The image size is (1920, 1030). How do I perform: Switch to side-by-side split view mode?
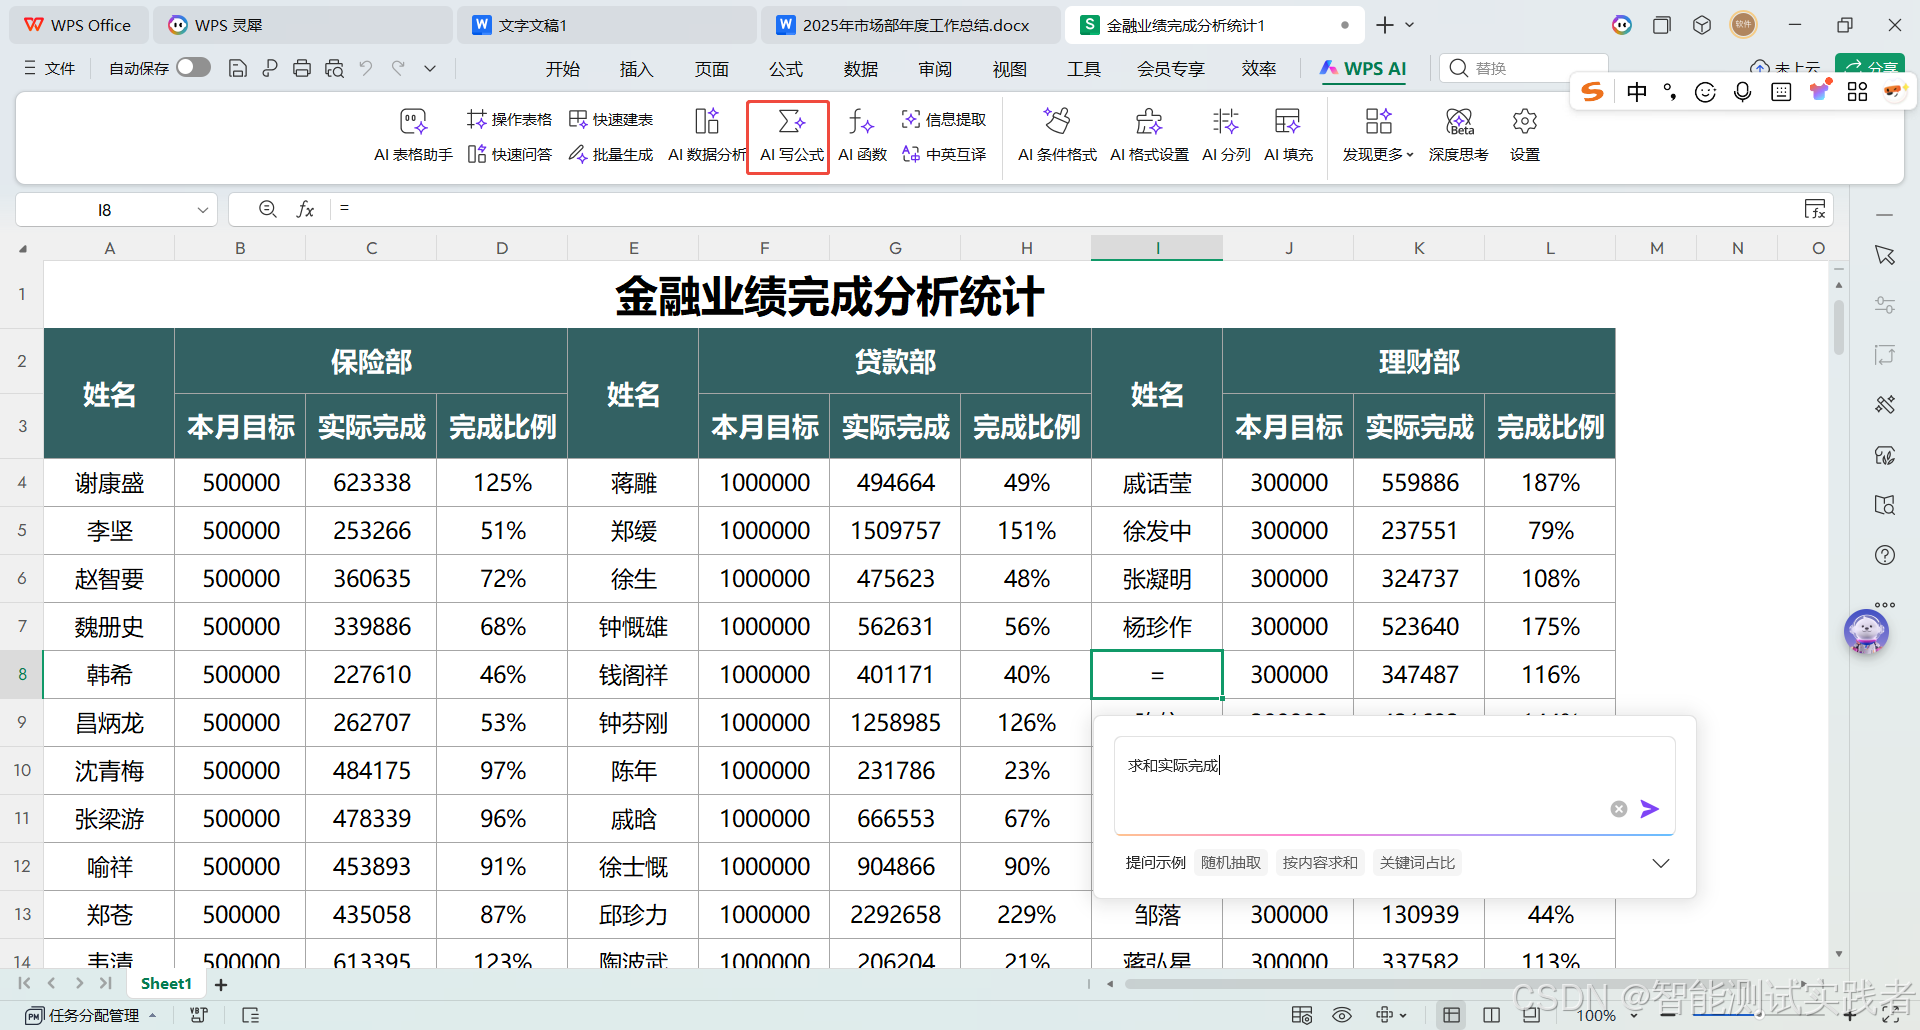1492,1014
